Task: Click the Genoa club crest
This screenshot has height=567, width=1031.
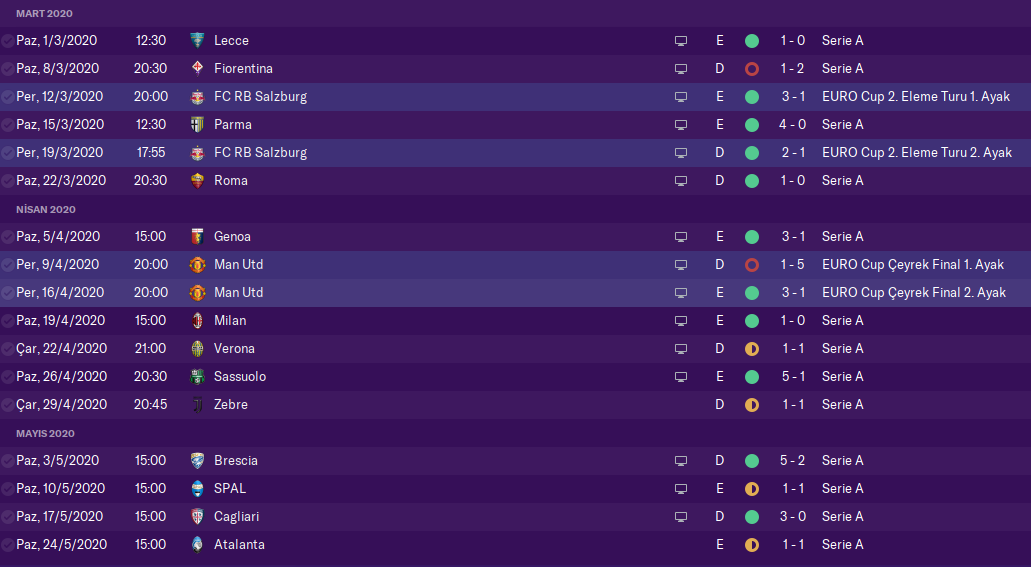Action: tap(197, 237)
